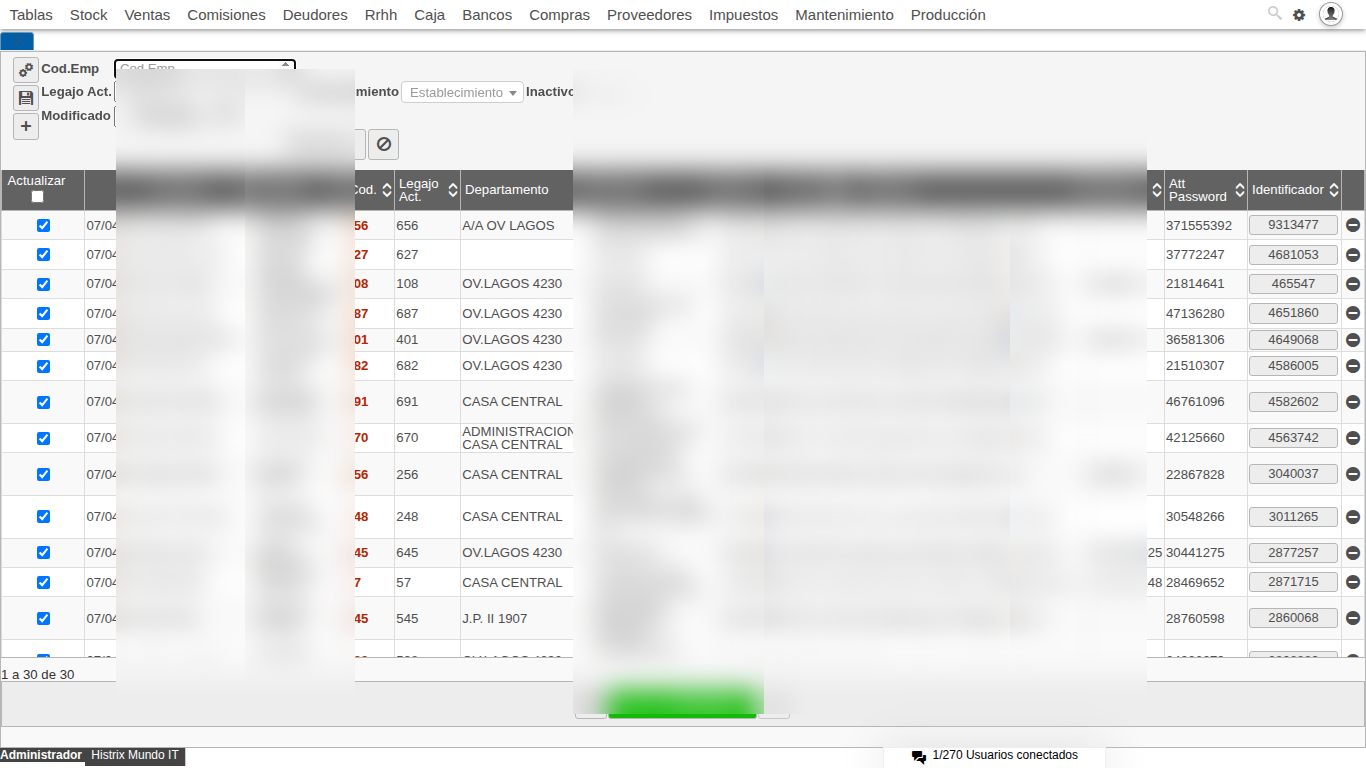Click the identifier button 3011265
1366x768 pixels.
pyautogui.click(x=1293, y=517)
